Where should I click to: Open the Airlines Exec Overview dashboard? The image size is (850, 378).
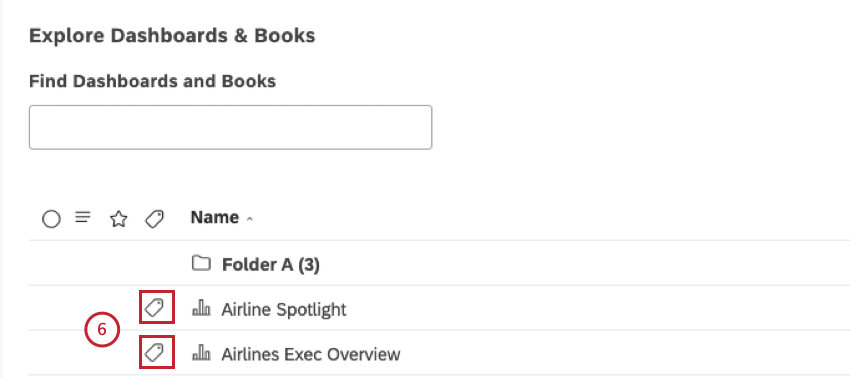click(311, 354)
